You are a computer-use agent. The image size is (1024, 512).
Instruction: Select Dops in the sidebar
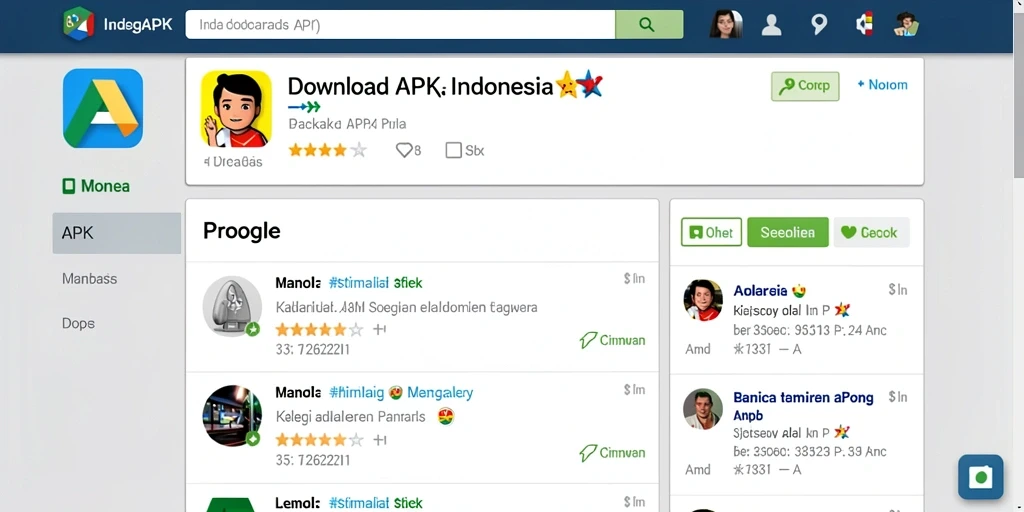[x=78, y=323]
